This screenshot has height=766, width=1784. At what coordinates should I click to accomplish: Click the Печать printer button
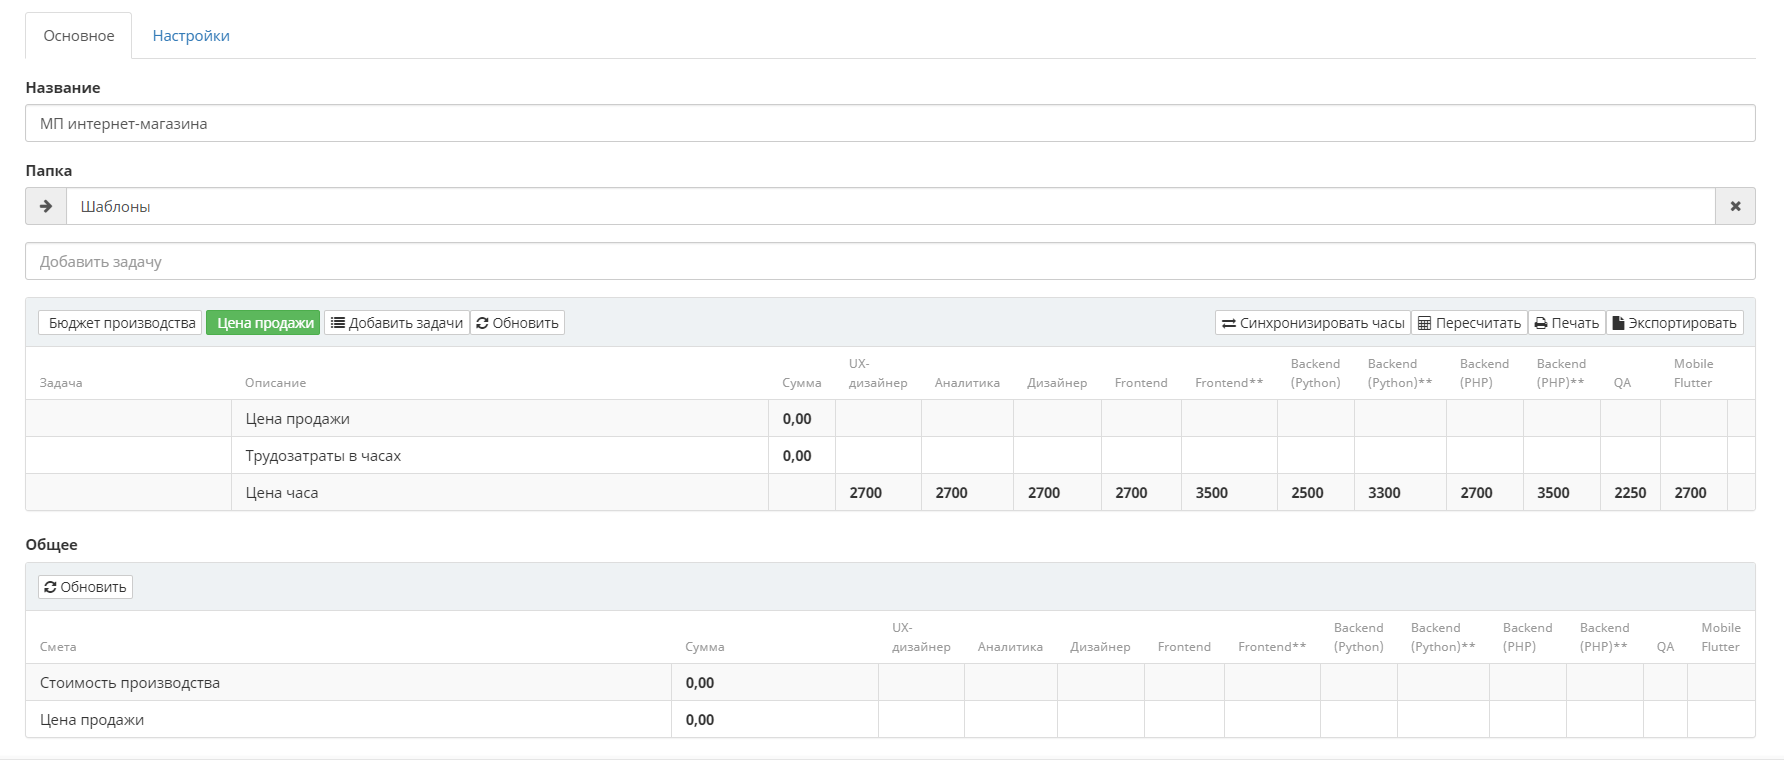(x=1566, y=323)
